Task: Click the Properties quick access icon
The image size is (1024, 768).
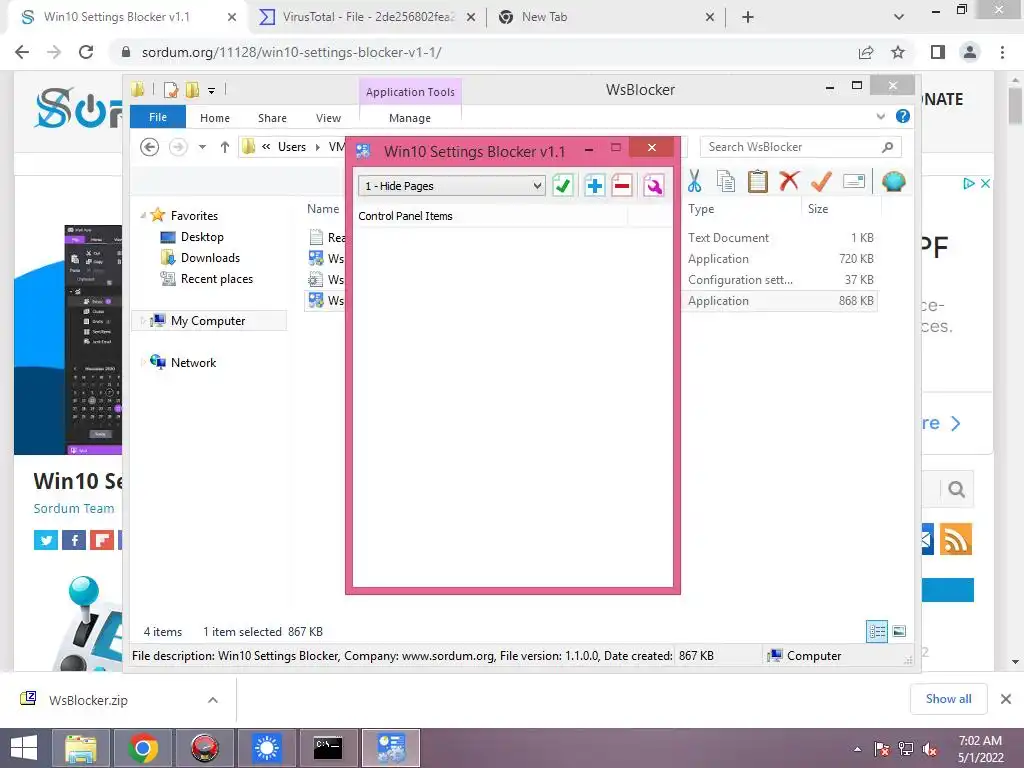Action: pos(171,89)
